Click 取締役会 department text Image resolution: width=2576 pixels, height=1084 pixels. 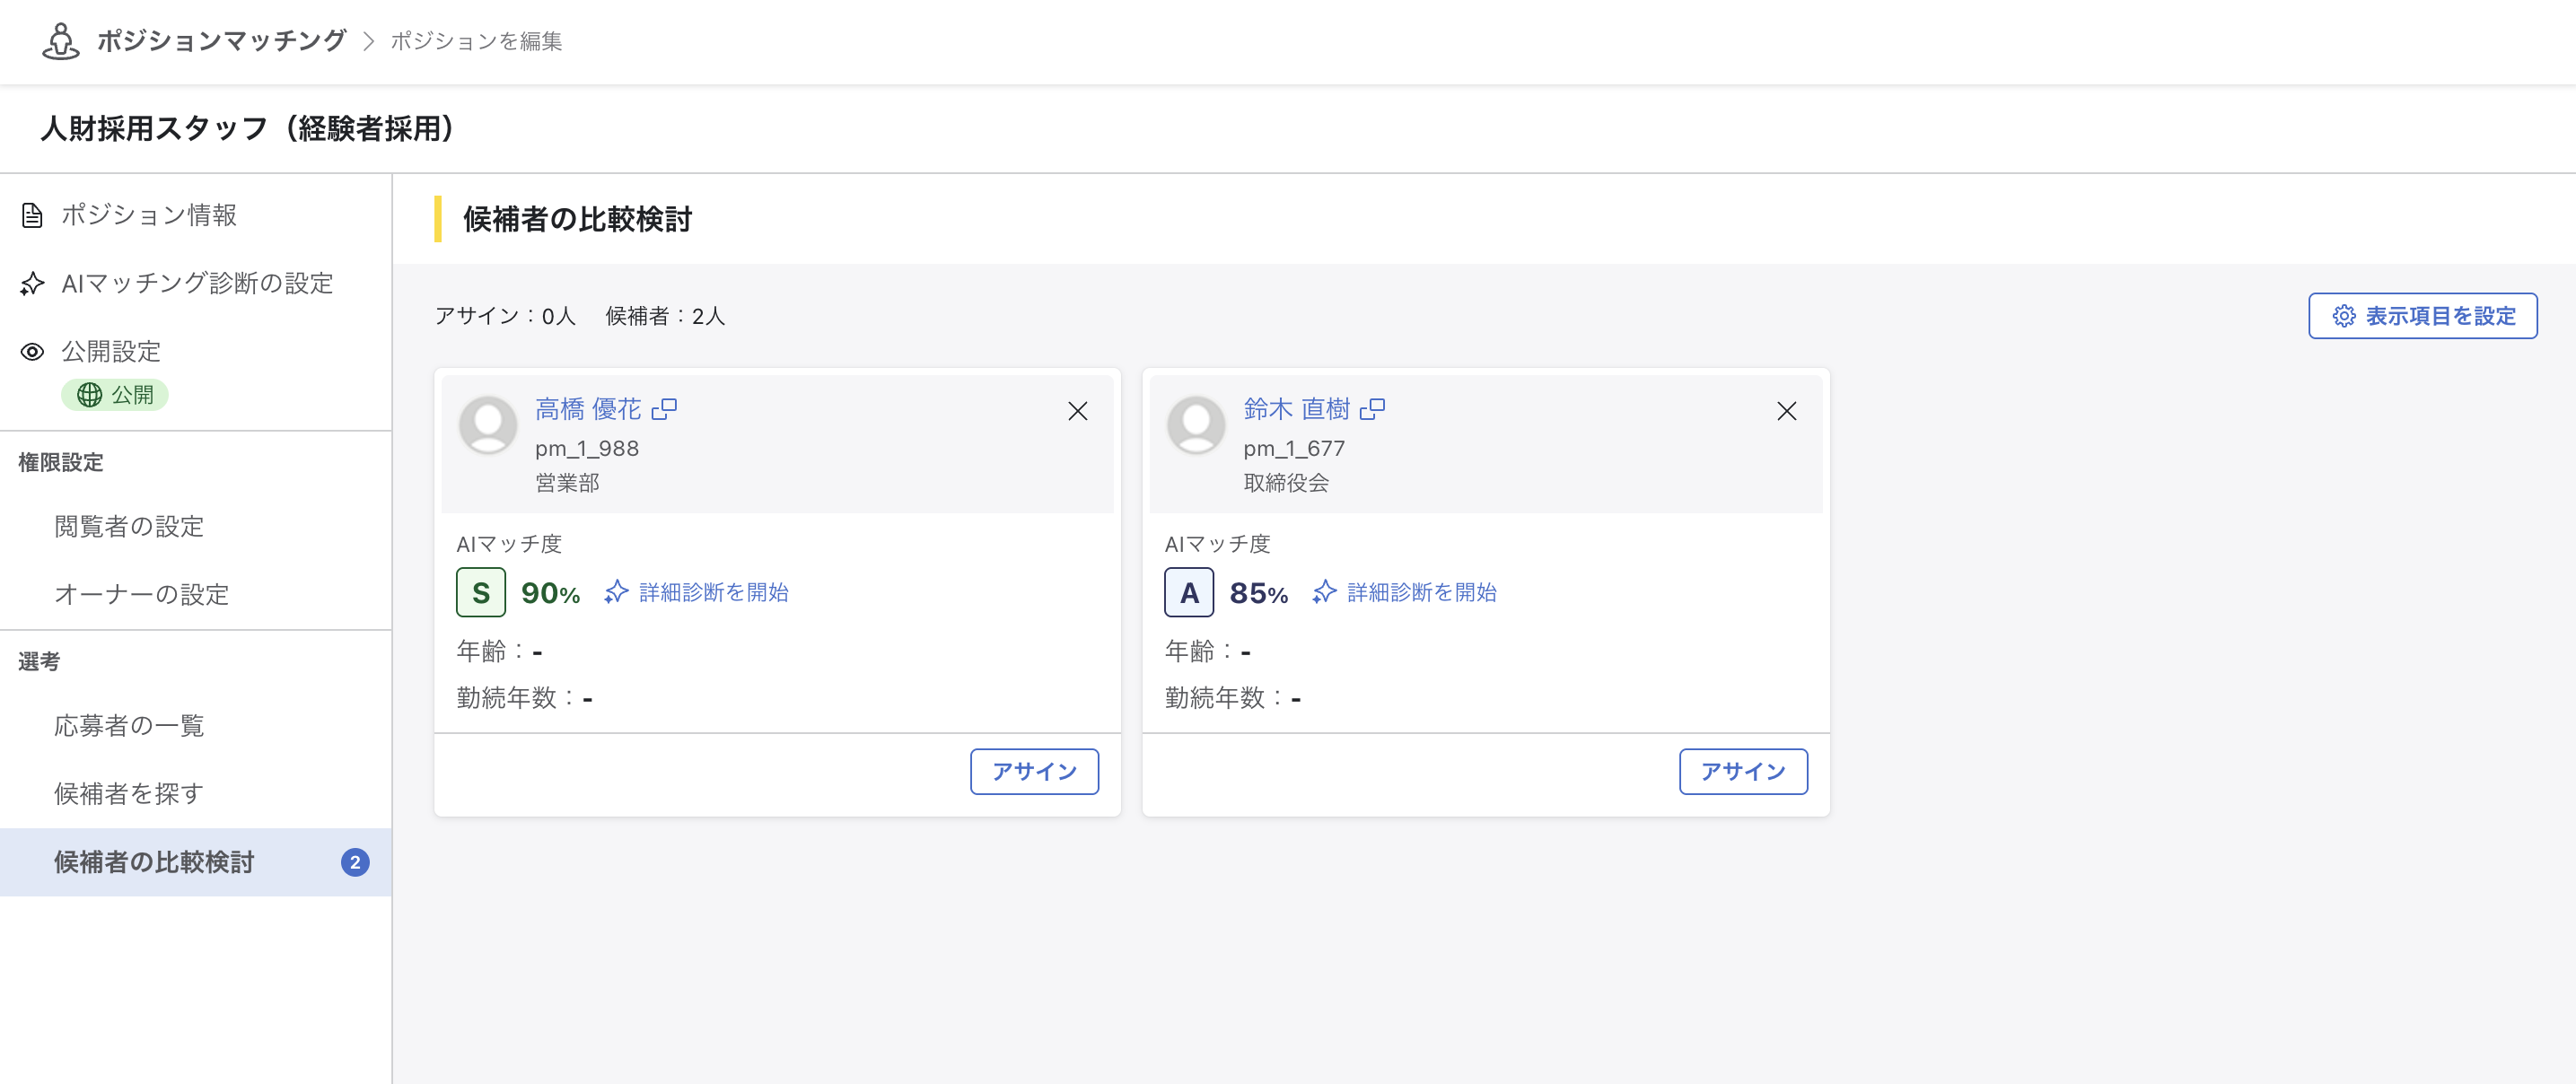(x=1286, y=483)
